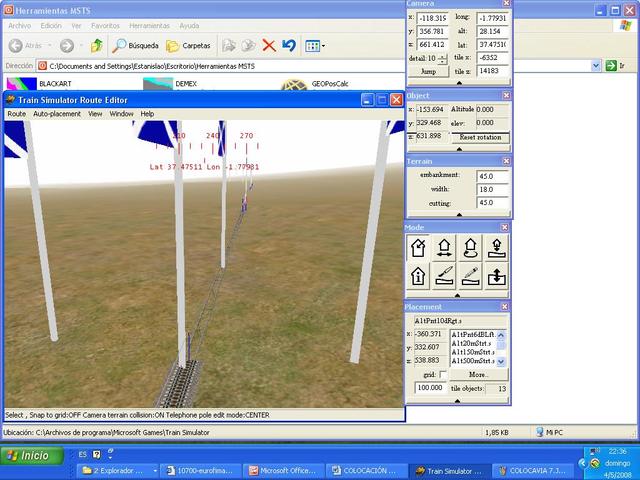Collapse the Camera panel with its arrow
Viewport: 640px width, 480px height.
click(x=459, y=85)
